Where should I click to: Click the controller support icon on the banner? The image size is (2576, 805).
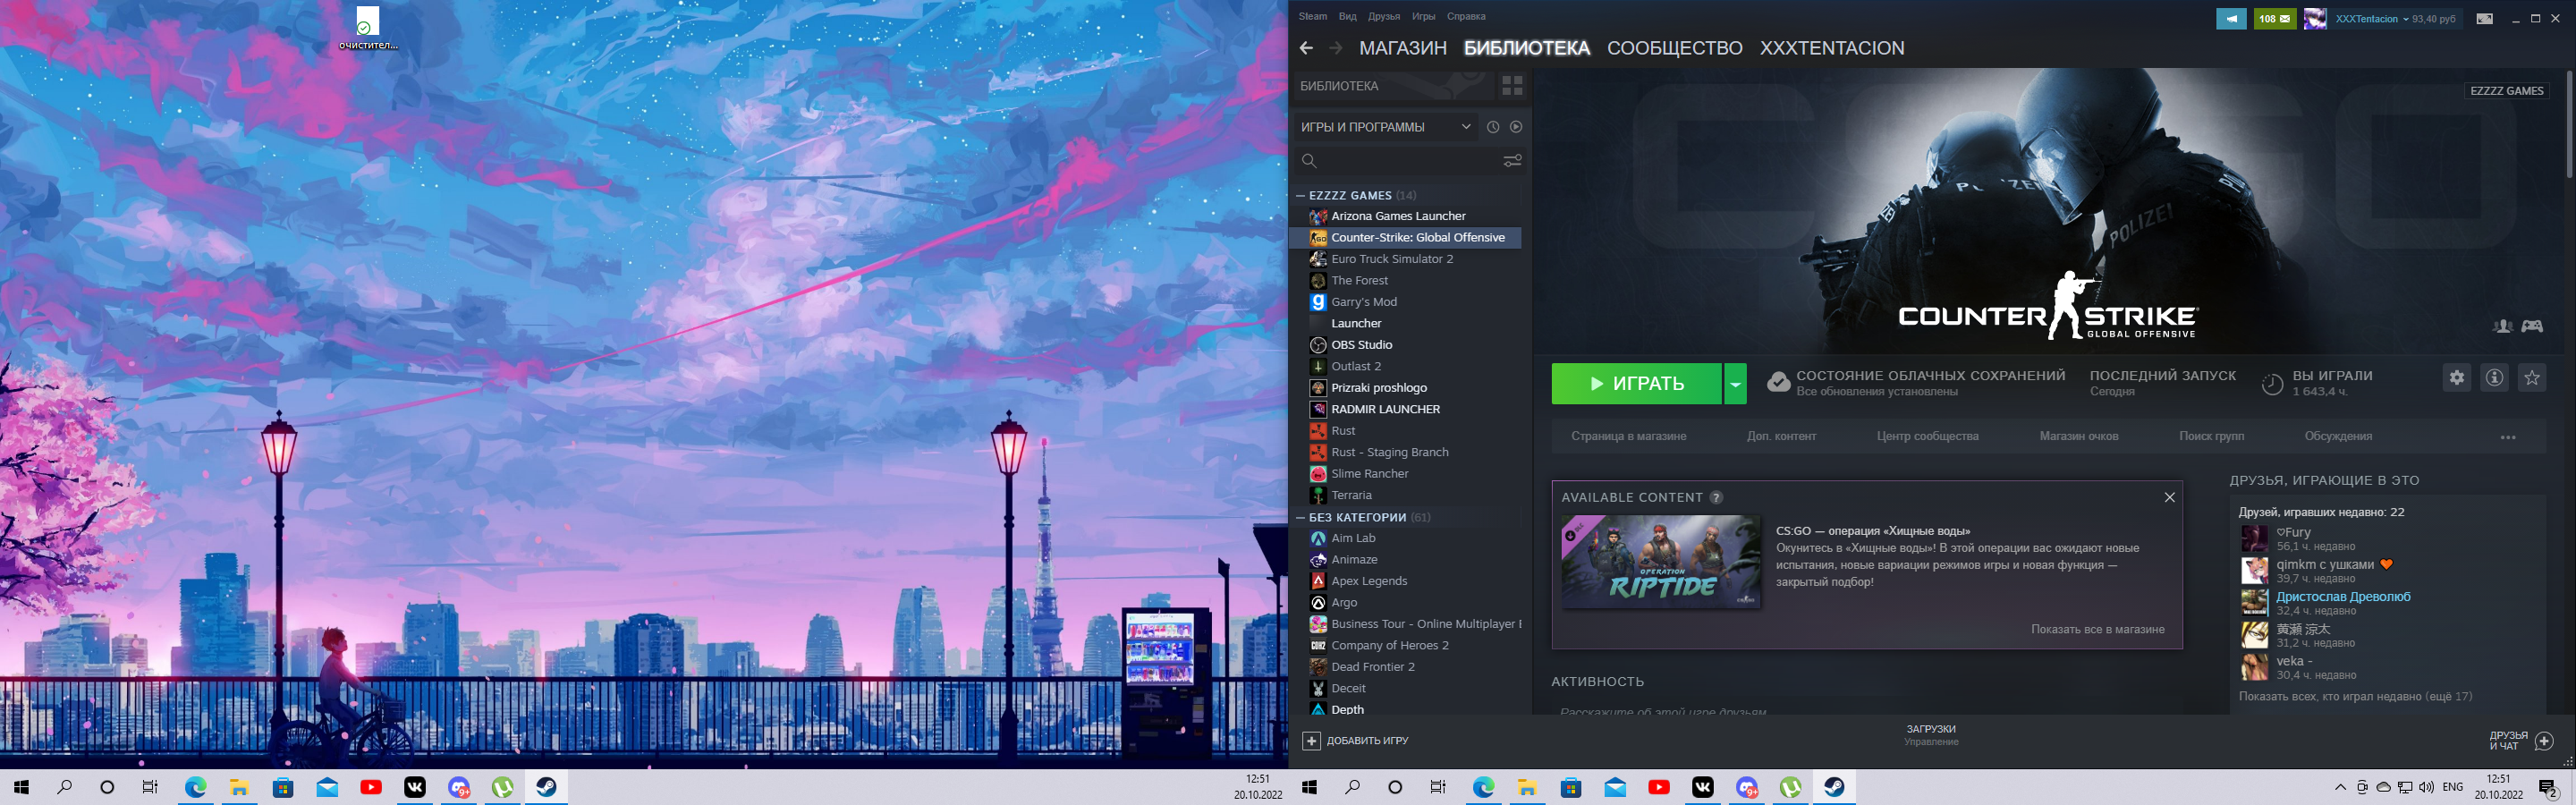tap(2532, 326)
